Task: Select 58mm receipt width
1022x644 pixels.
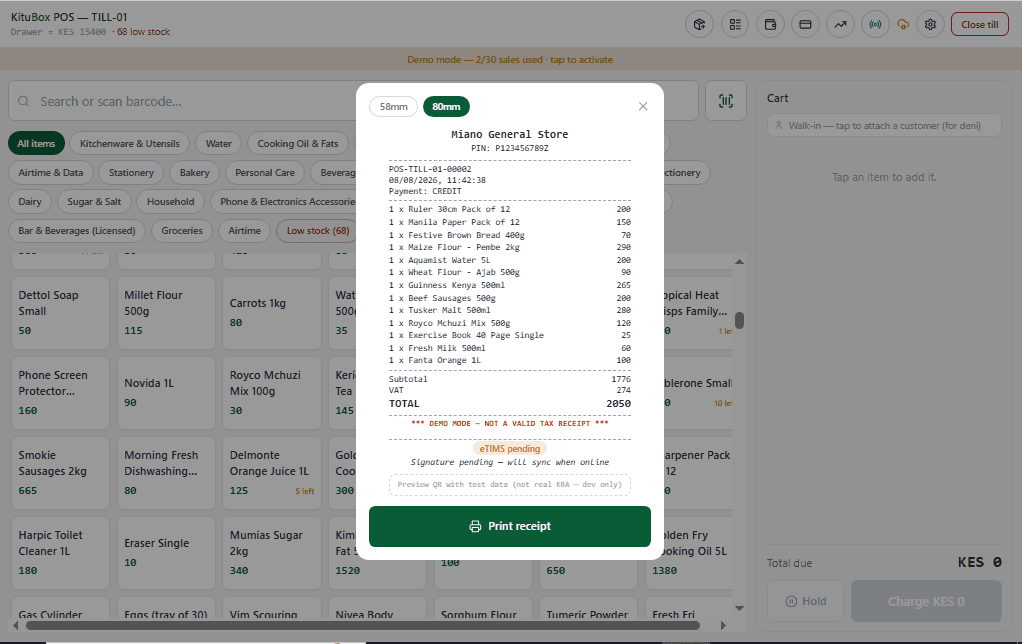Action: 394,106
